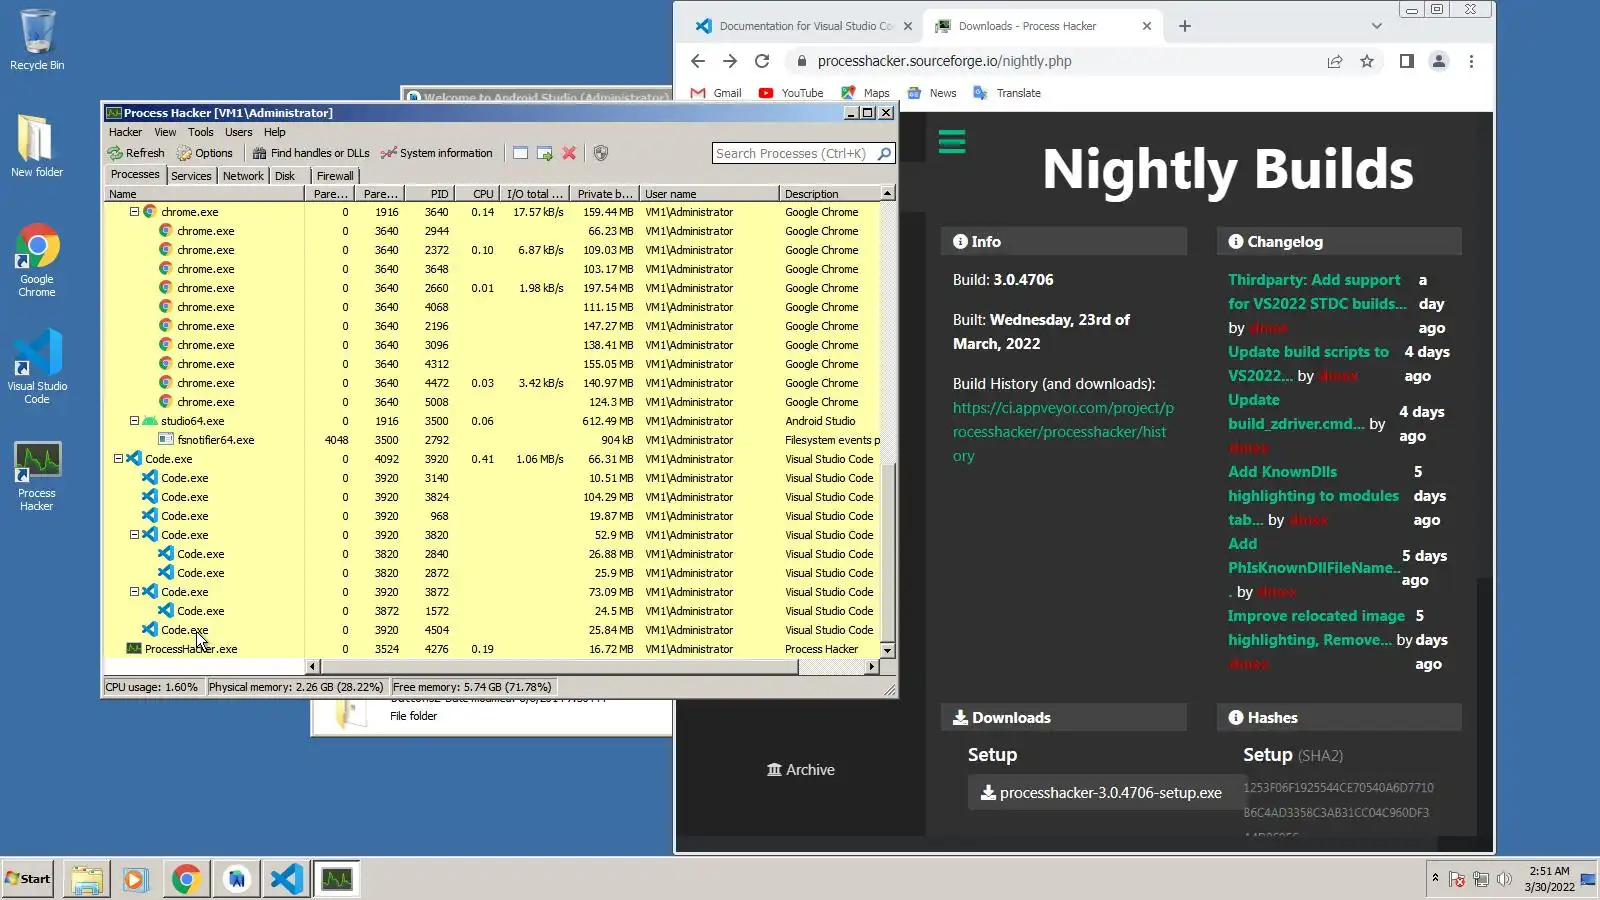This screenshot has width=1600, height=900.
Task: Download processhacker-3.0.4706-setup.exe
Action: point(1105,793)
